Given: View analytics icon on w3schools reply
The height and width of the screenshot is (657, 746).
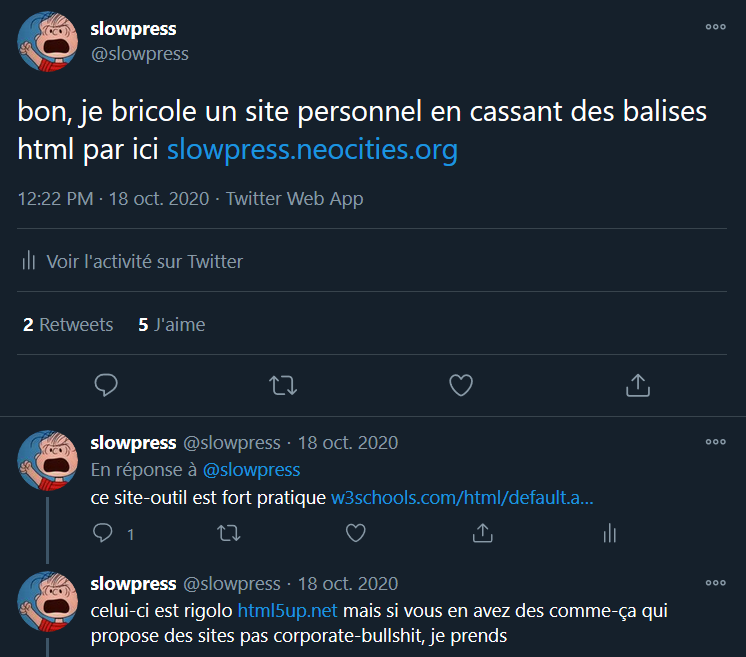Looking at the screenshot, I should (608, 534).
